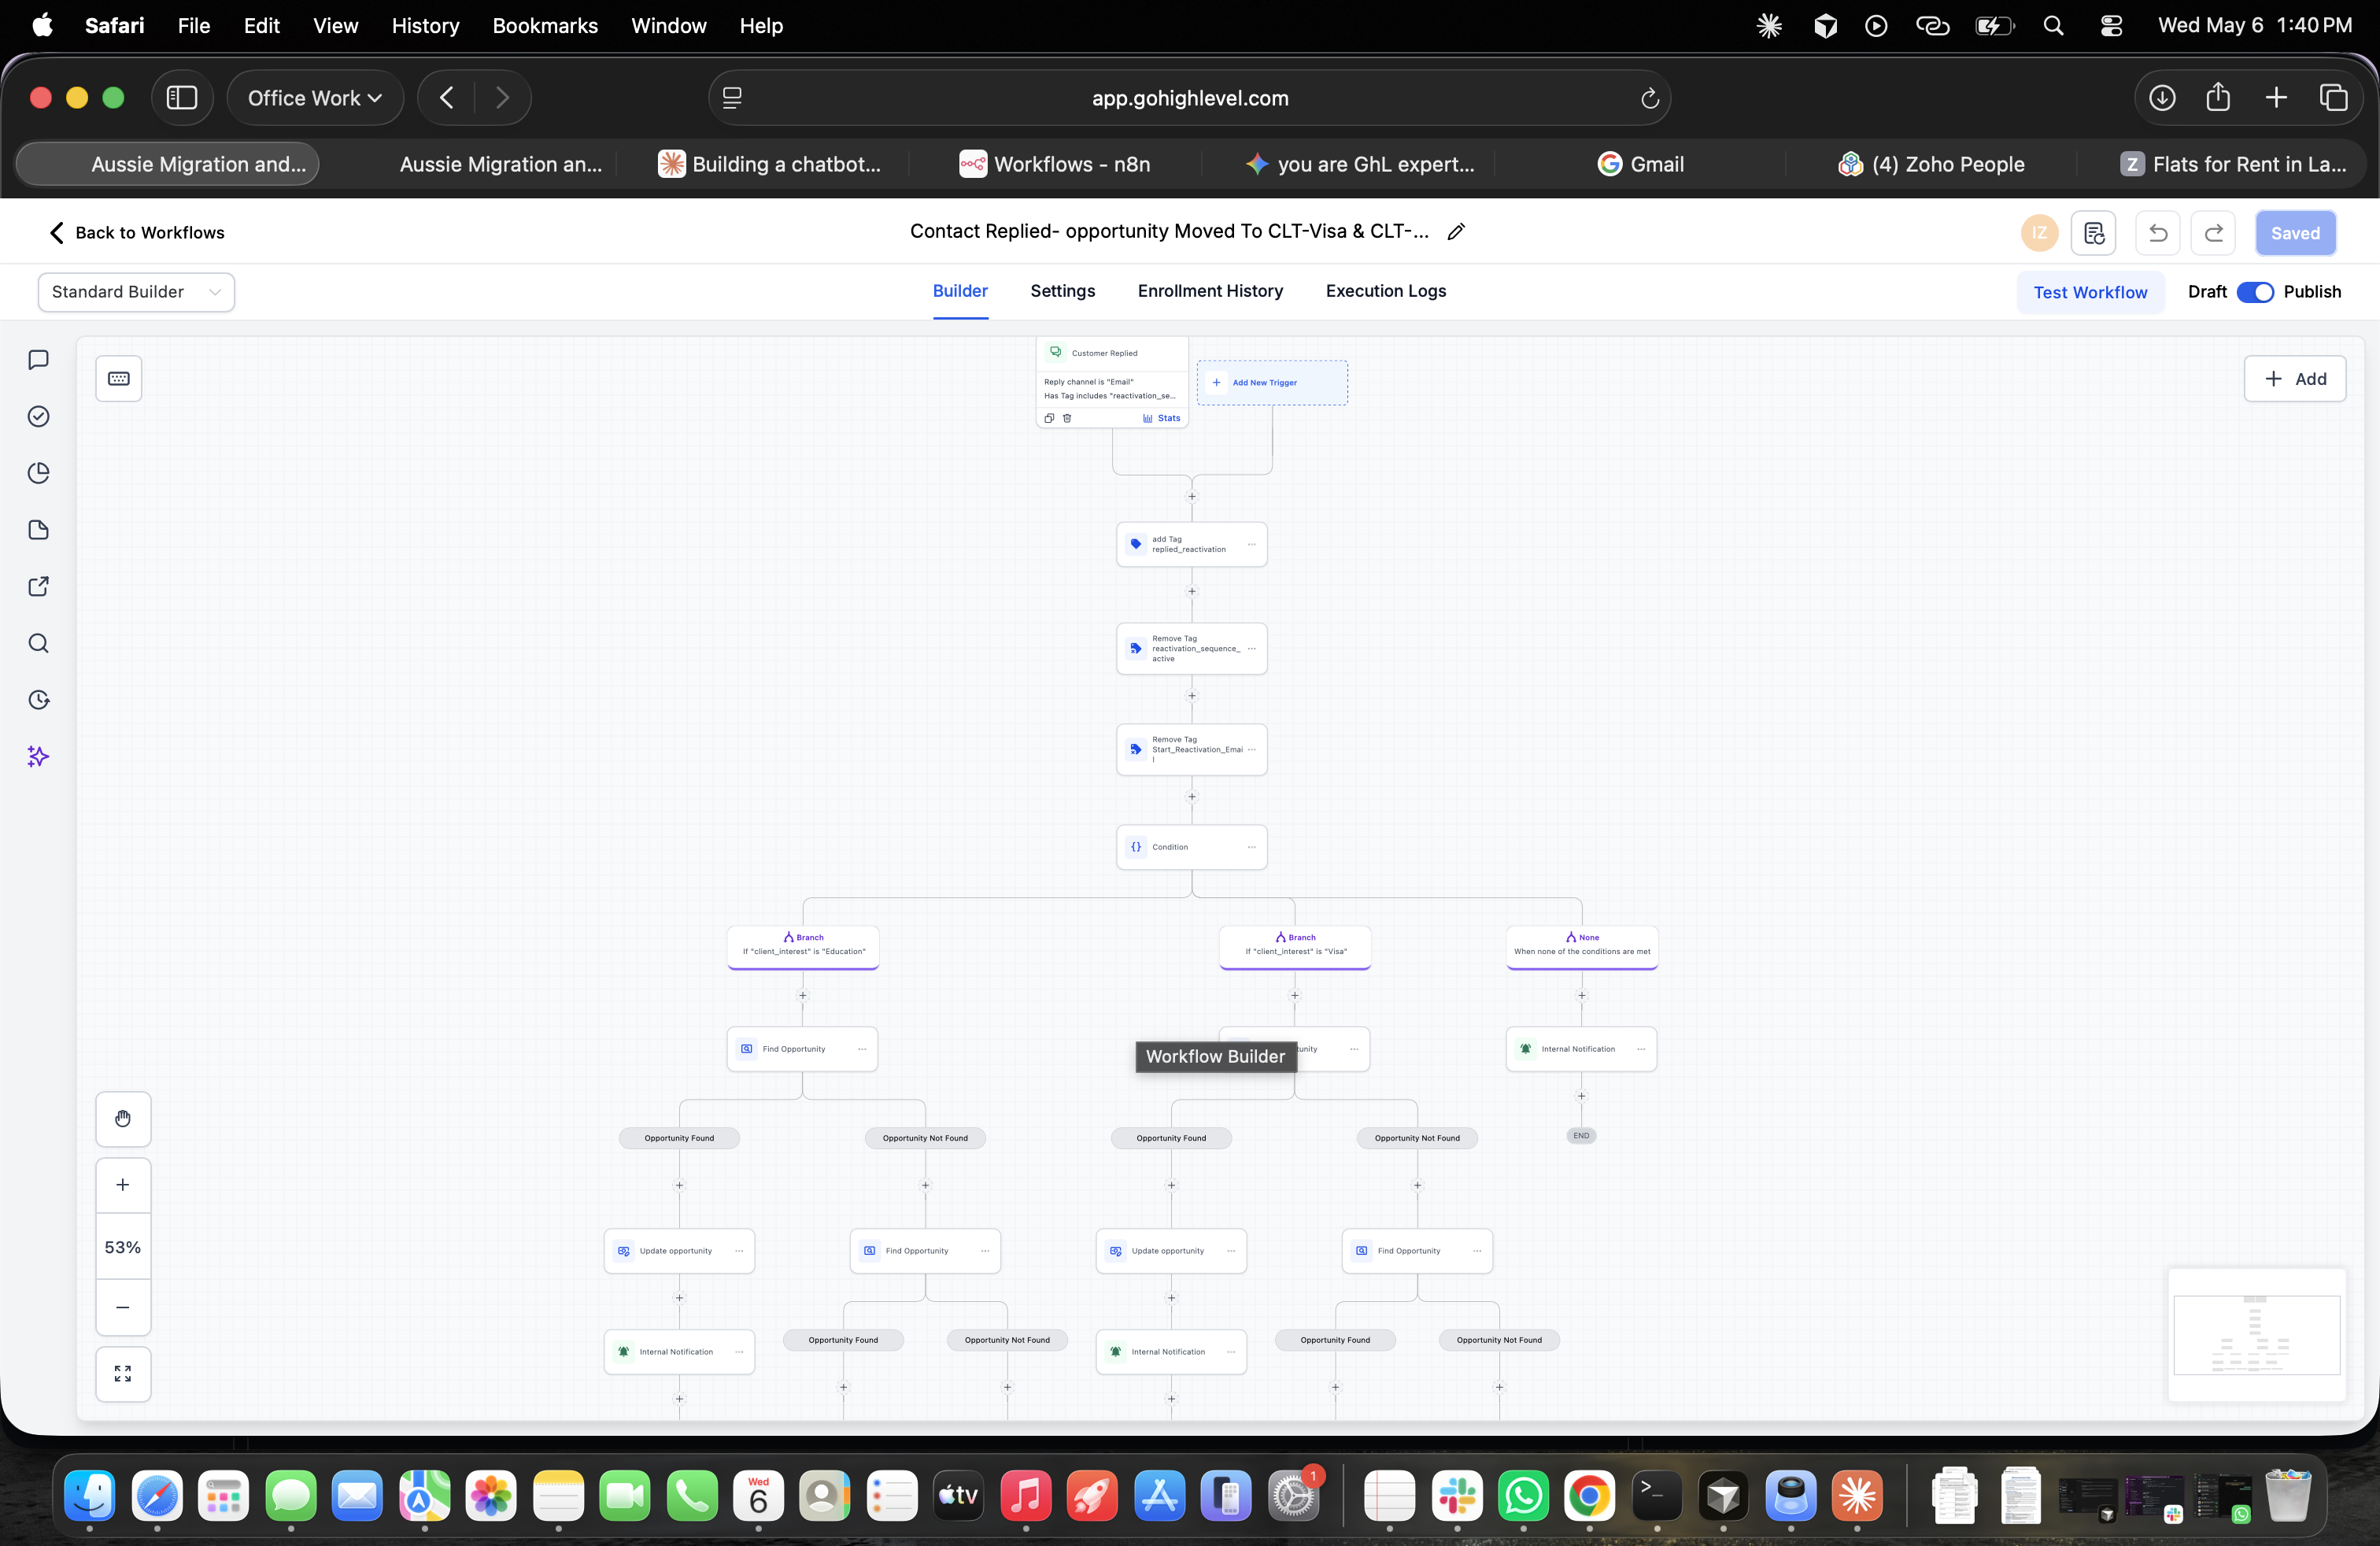Open three-dot menu on Remove Tag reactivation_sequence_active node
This screenshot has width=2380, height=1546.
pyautogui.click(x=1251, y=648)
